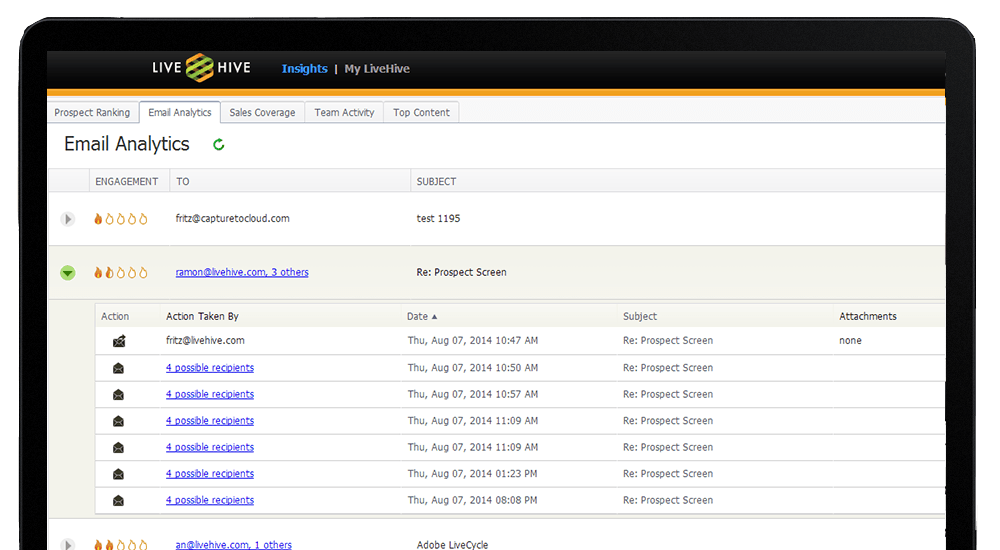Switch to Sales Coverage tab
Screen dimensions: 1000x550
(x=262, y=112)
